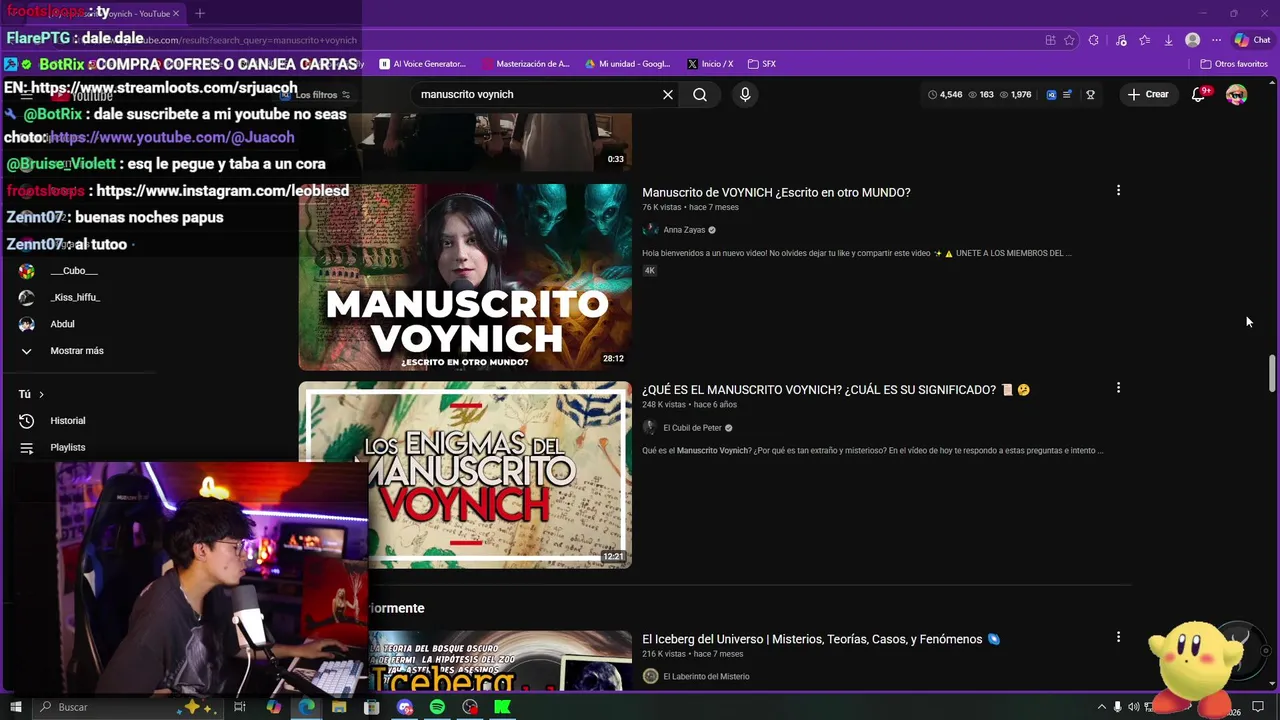Screen dimensions: 1280x720
Task: Open _Kiss_hiffu_ subscription channel
Action: coord(75,297)
